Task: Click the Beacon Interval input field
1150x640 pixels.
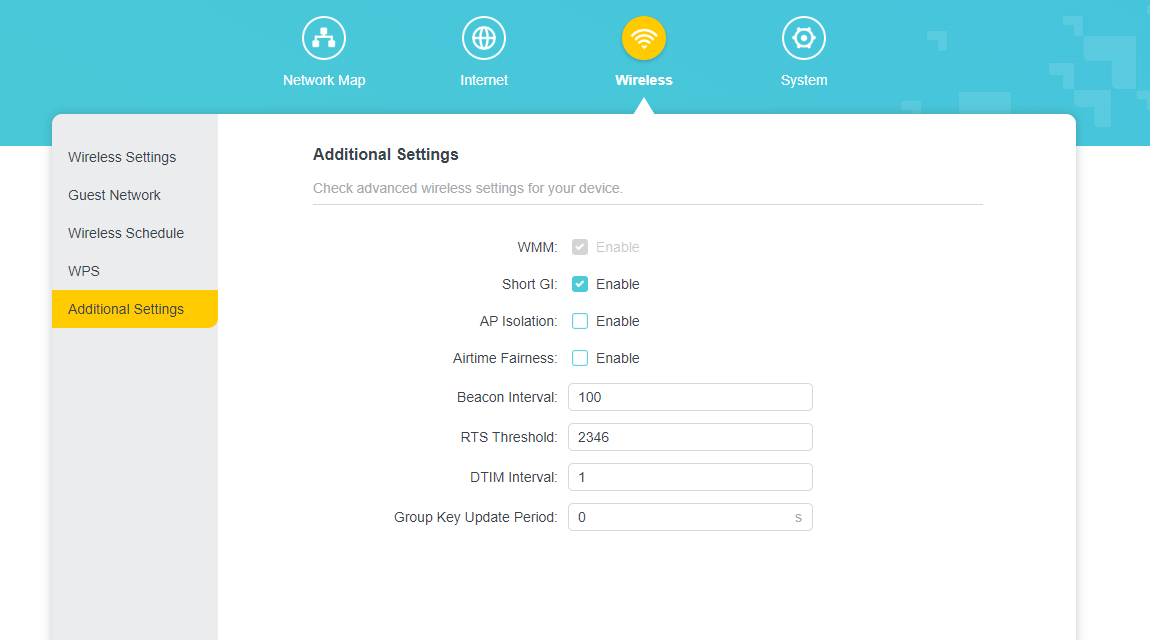Action: (690, 397)
